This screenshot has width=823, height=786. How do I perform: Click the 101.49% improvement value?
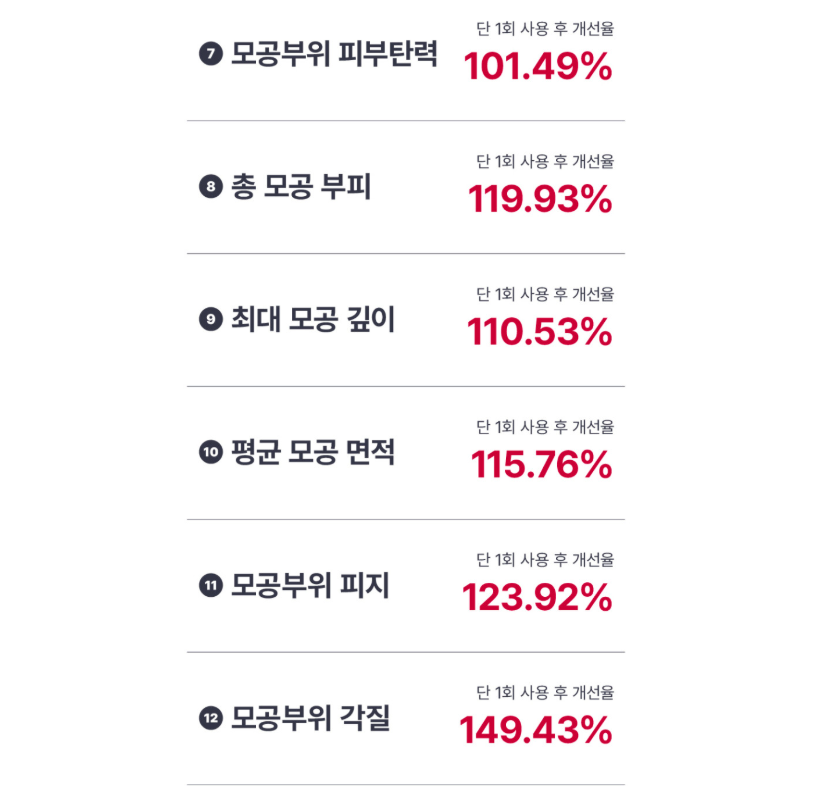point(538,67)
